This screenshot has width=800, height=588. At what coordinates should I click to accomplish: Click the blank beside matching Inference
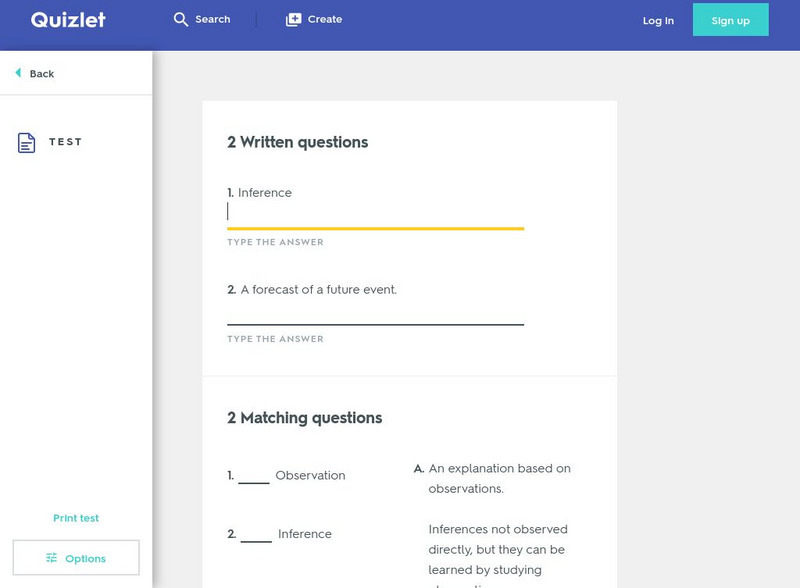coord(256,534)
